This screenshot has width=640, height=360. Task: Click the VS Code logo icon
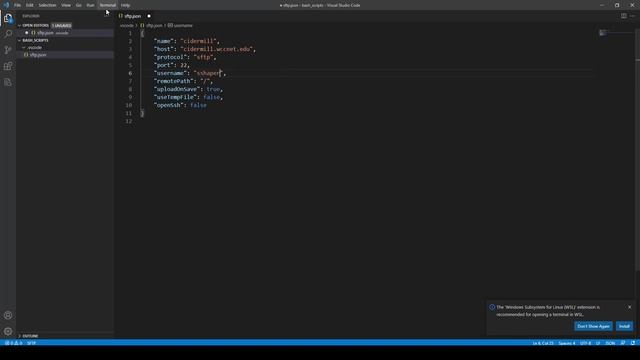coord(6,5)
